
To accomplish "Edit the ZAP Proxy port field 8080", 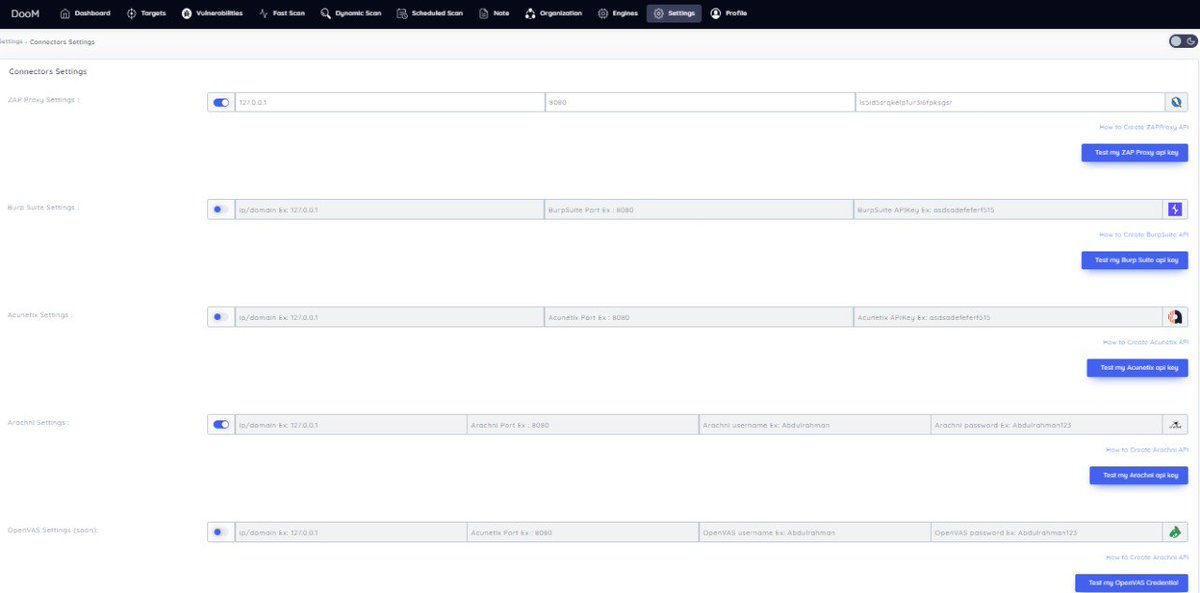I will [700, 102].
